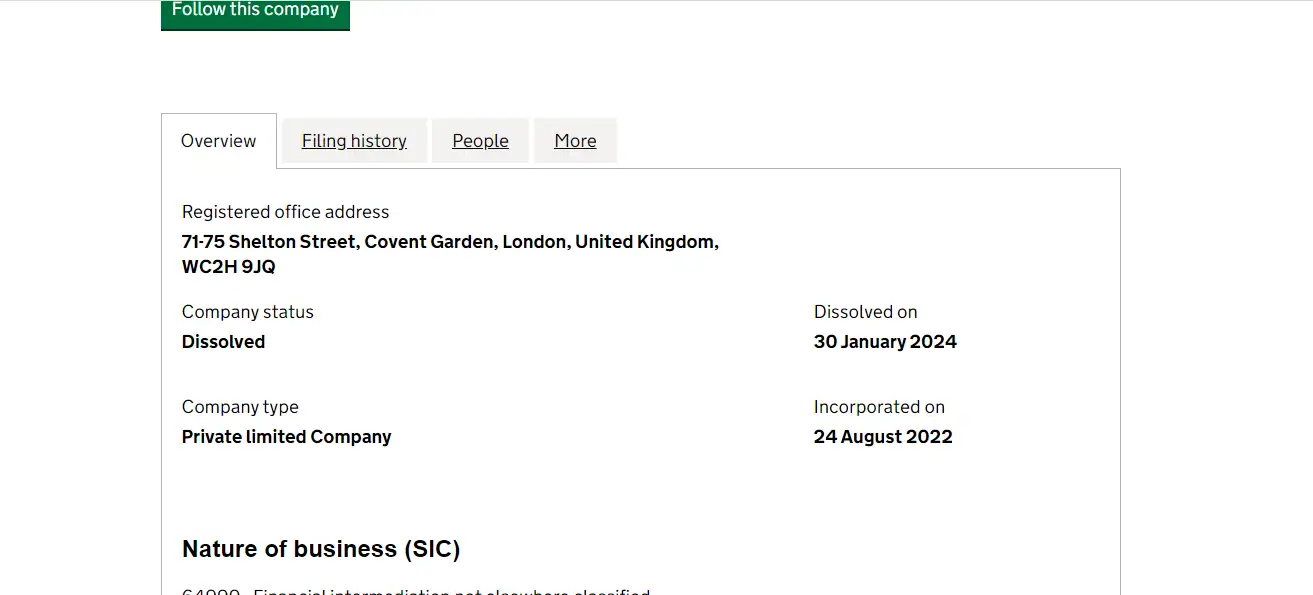This screenshot has height=595, width=1313.
Task: Open the More tab
Action: 575,141
